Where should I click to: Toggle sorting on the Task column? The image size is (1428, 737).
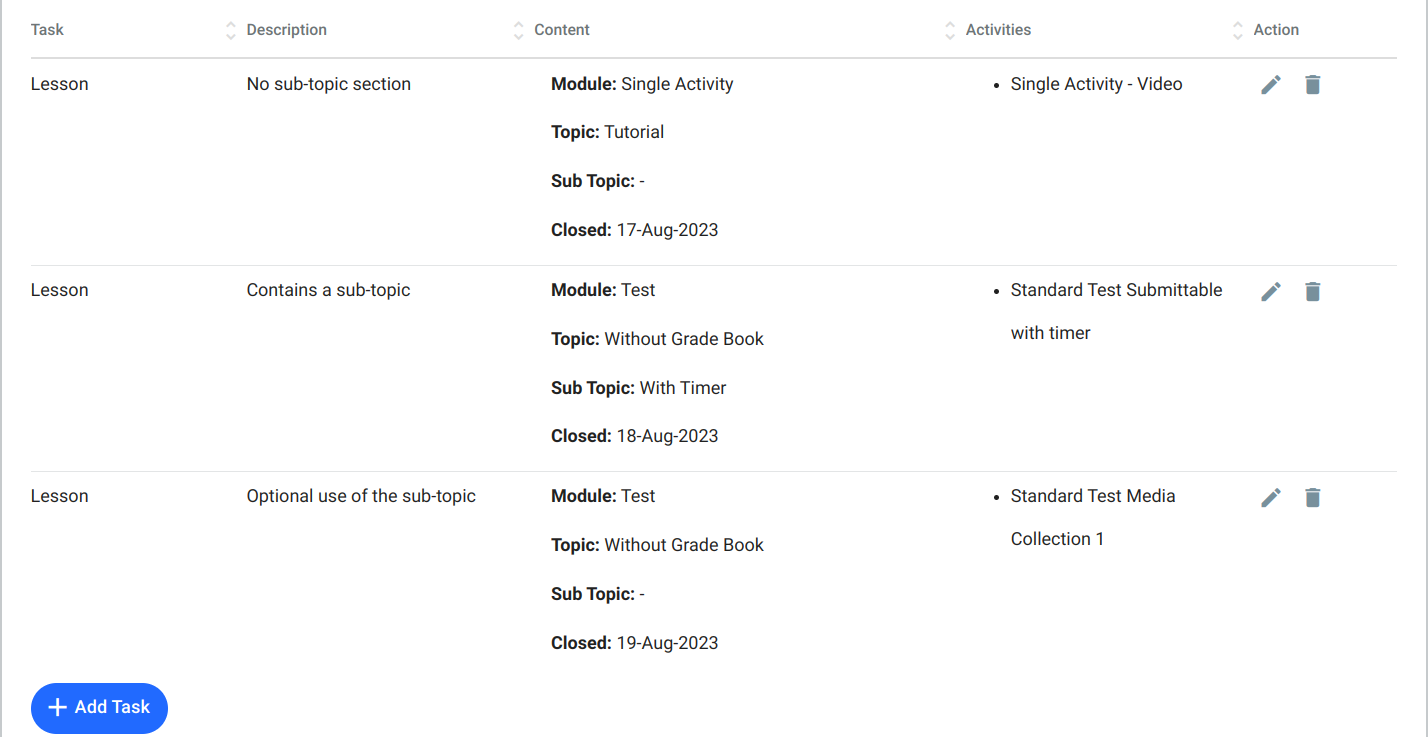tap(230, 30)
